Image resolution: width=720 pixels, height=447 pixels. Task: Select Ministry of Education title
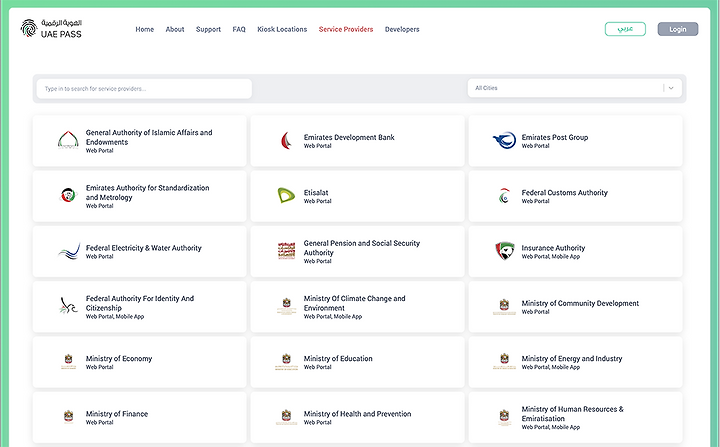tap(338, 358)
